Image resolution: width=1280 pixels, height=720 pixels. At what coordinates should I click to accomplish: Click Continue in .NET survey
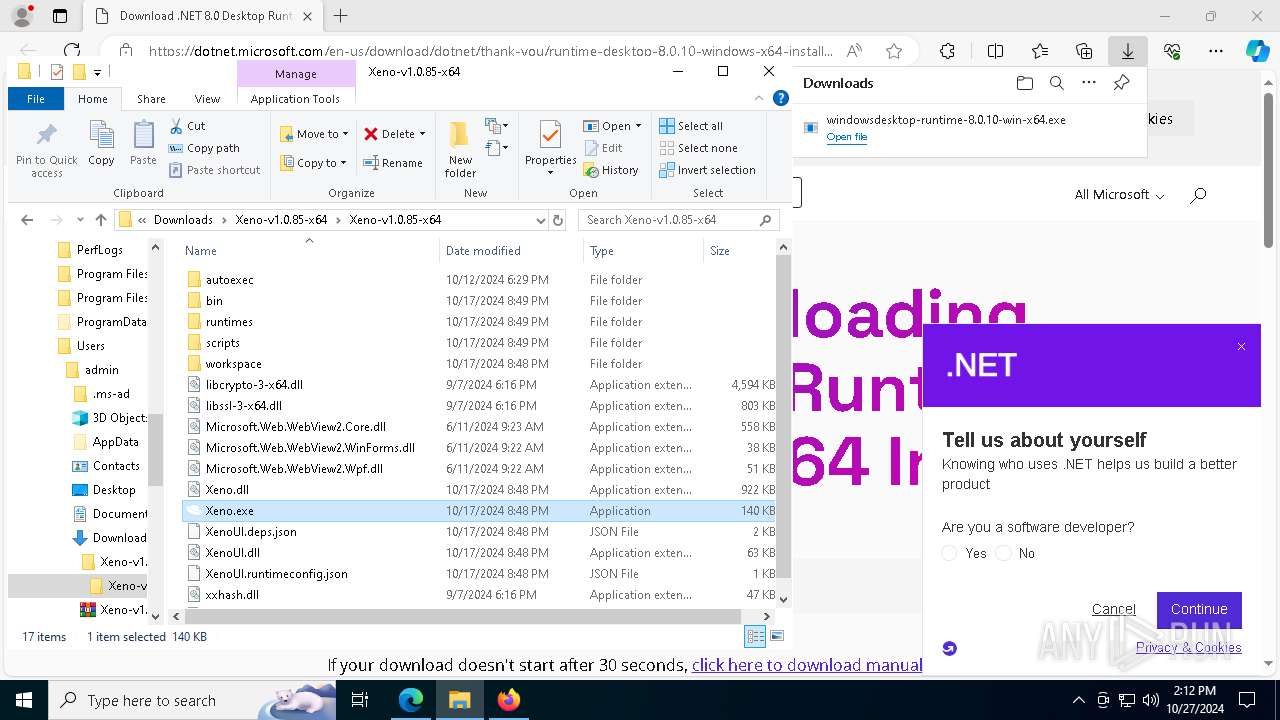click(1199, 610)
